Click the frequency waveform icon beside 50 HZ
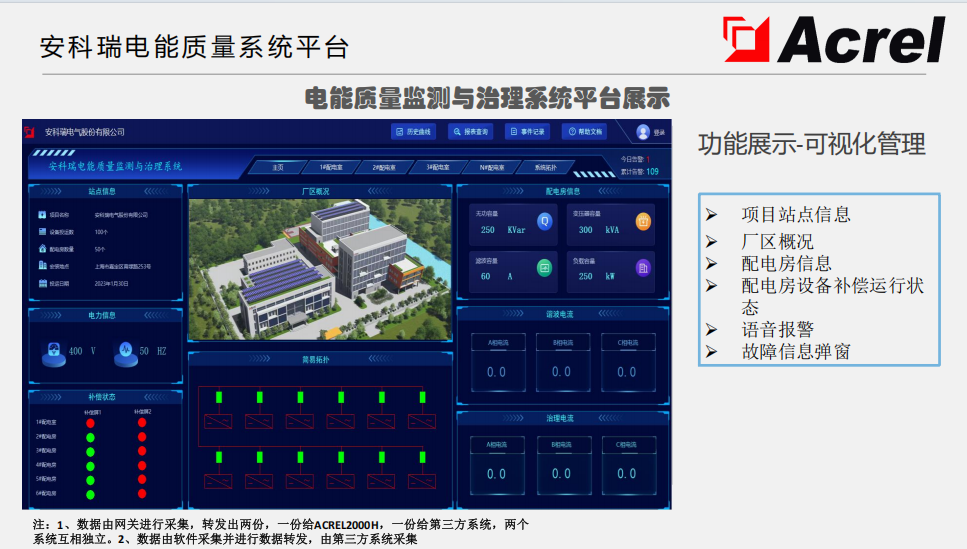 tap(126, 353)
